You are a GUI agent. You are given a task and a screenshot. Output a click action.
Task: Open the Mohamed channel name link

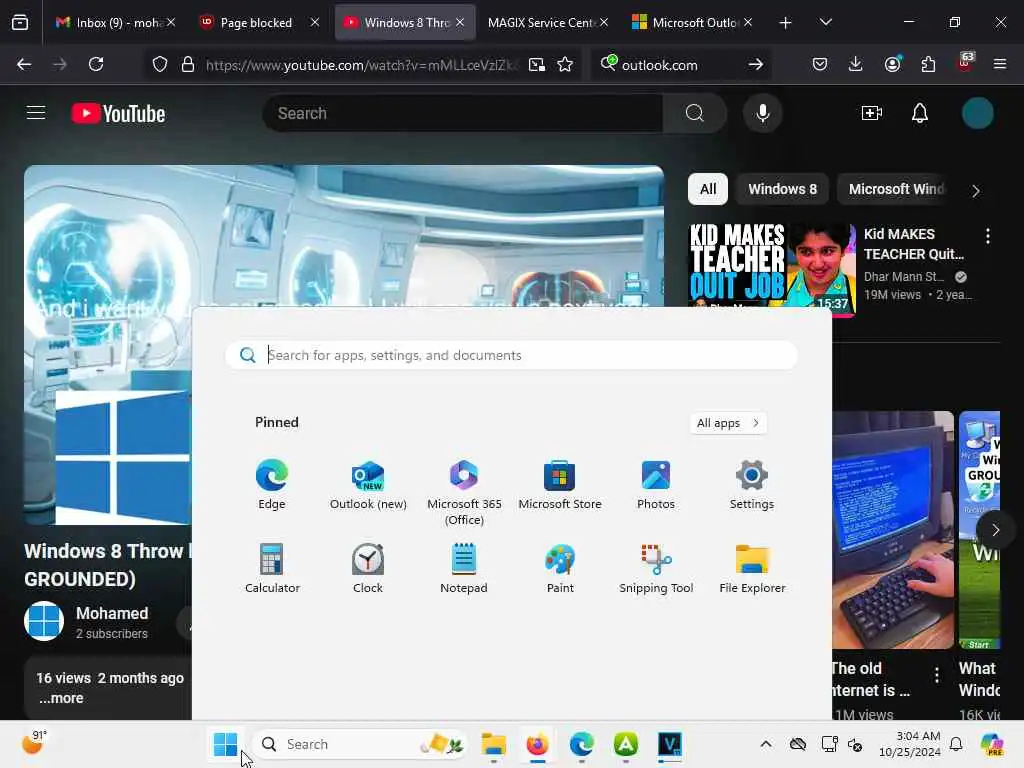(112, 613)
